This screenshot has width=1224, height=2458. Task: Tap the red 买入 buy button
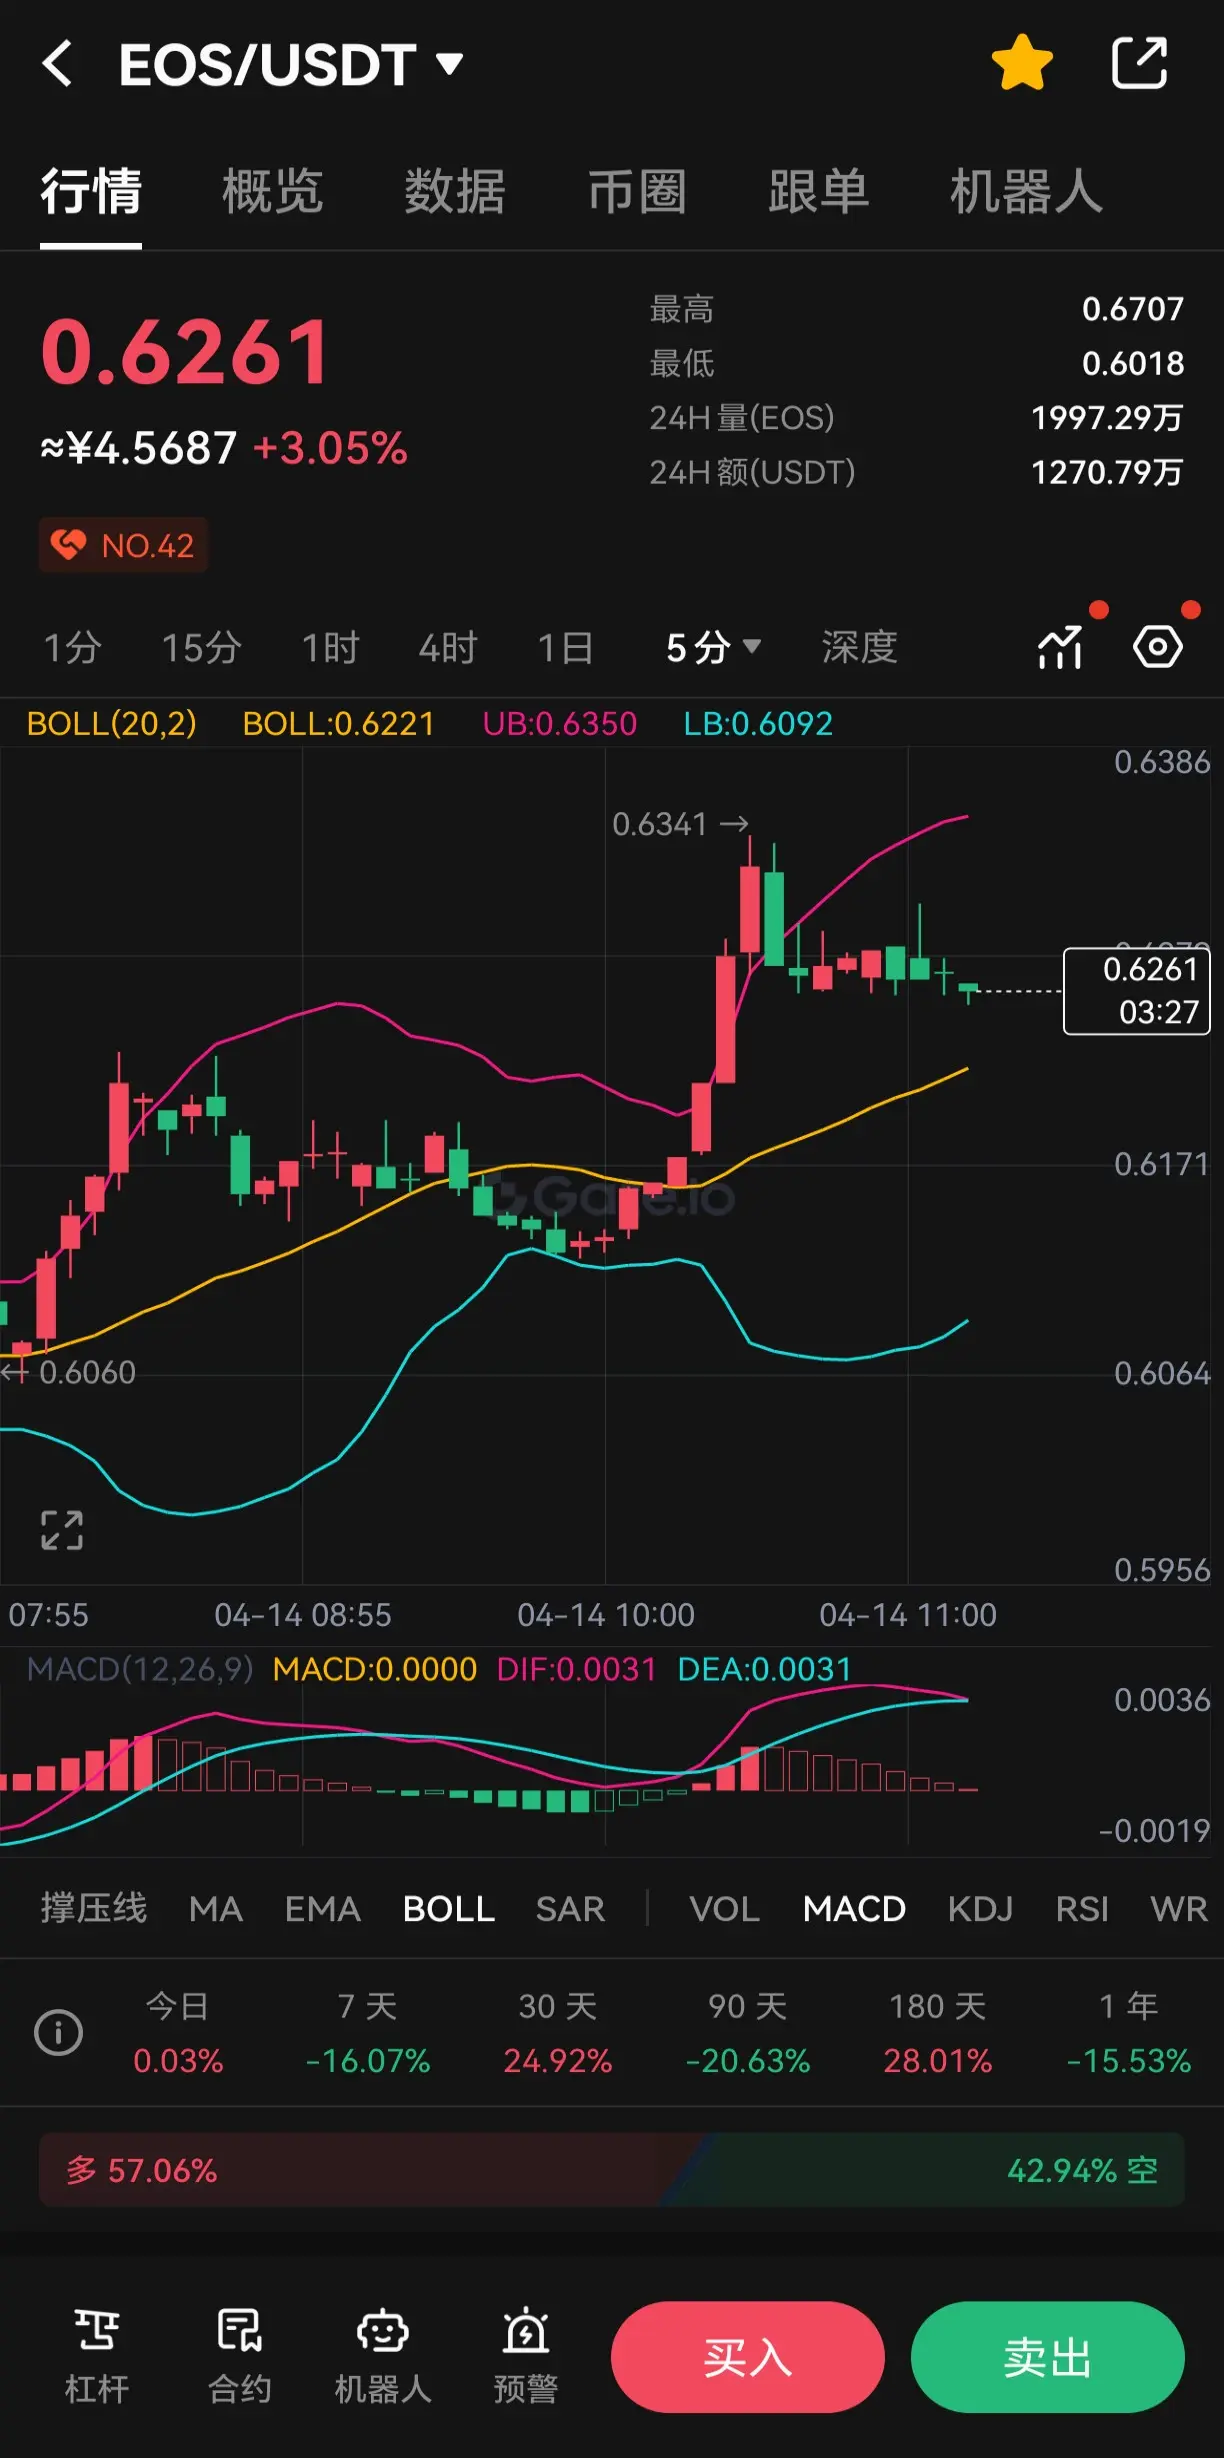748,2357
